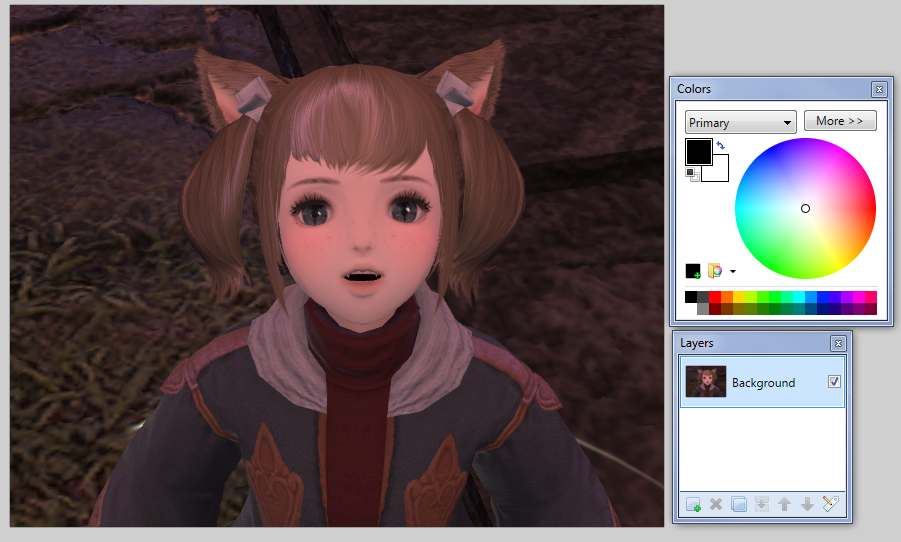901x542 pixels.
Task: Open the palette folder icon in Colors
Action: 715,271
